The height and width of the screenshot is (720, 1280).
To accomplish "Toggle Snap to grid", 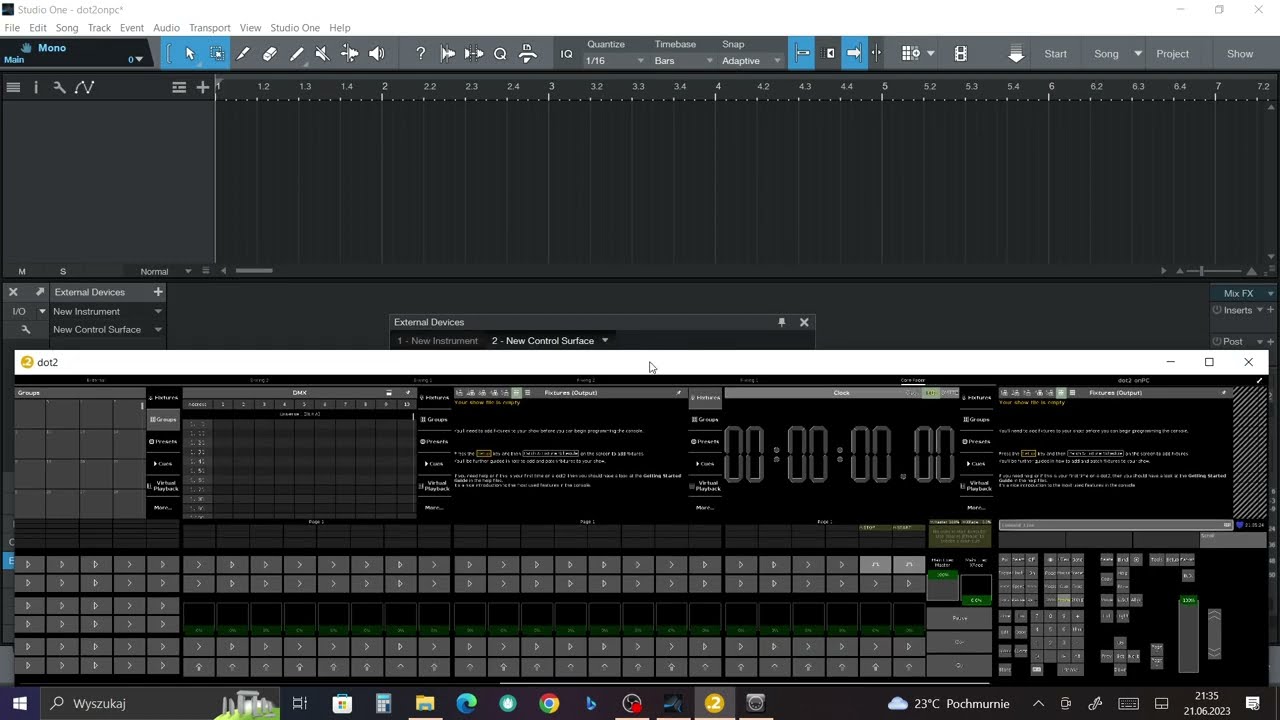I will tap(802, 54).
